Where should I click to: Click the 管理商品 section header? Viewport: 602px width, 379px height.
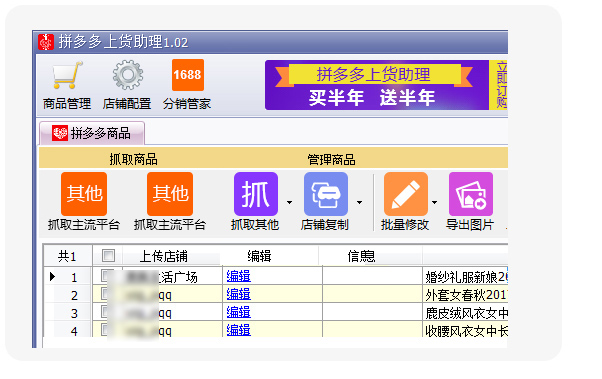pos(331,159)
